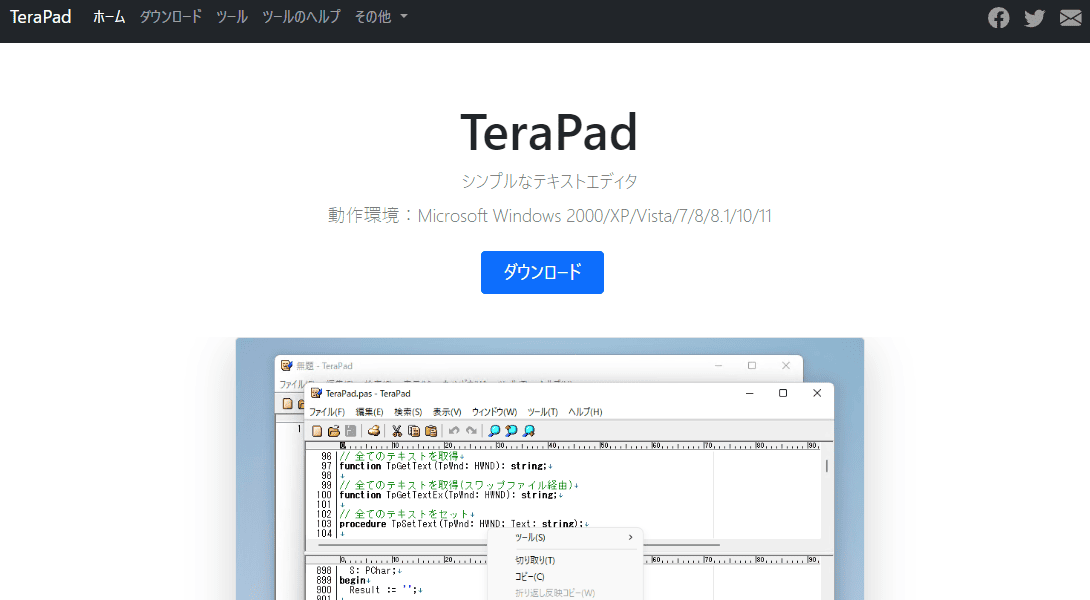This screenshot has width=1090, height=600.
Task: Open 編集(E) menu in TeraPad.pas window
Action: click(x=369, y=412)
